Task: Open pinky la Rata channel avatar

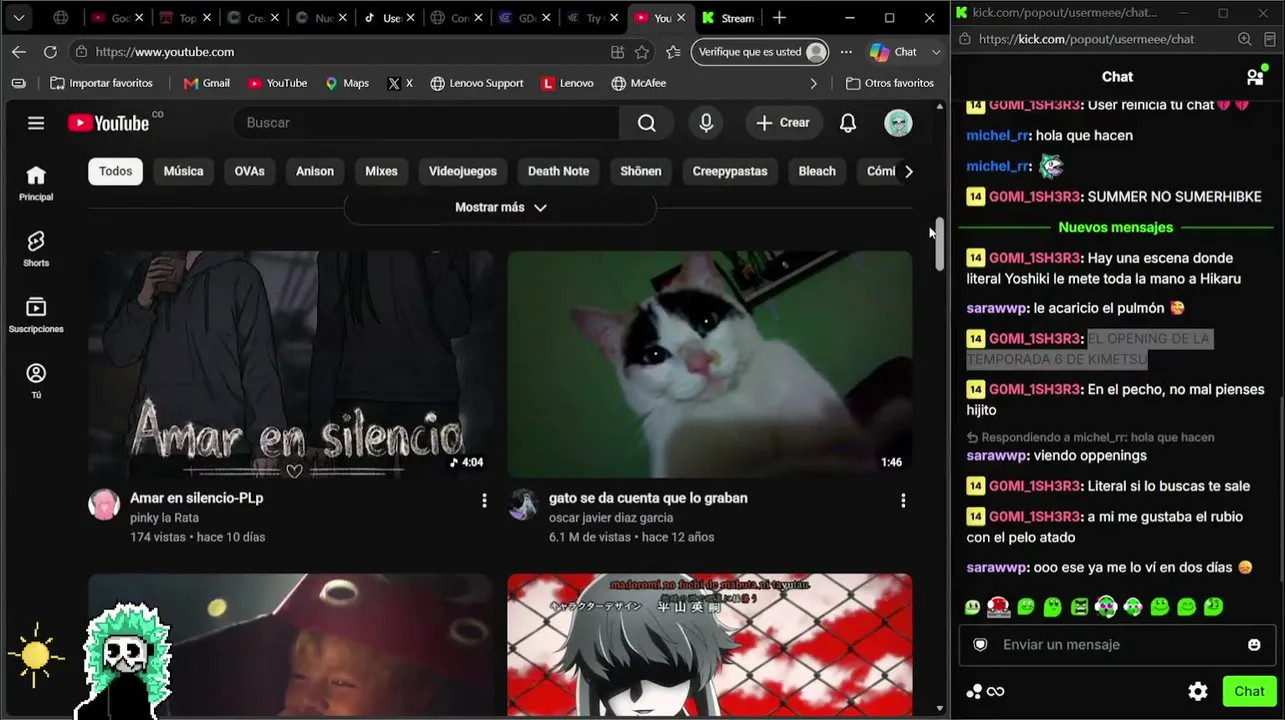Action: pyautogui.click(x=104, y=504)
